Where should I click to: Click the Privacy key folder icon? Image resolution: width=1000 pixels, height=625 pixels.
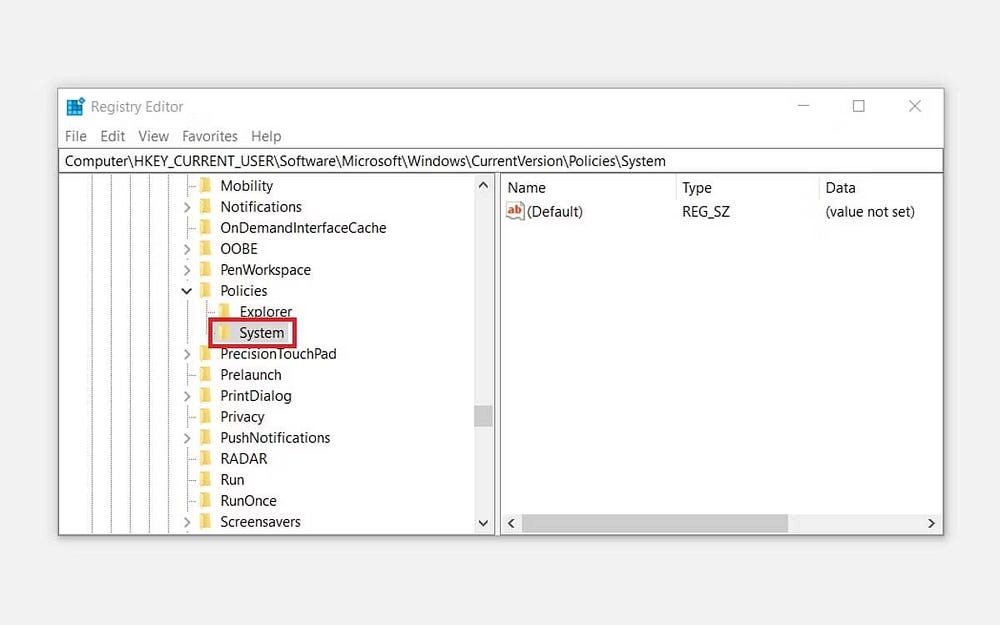(207, 416)
